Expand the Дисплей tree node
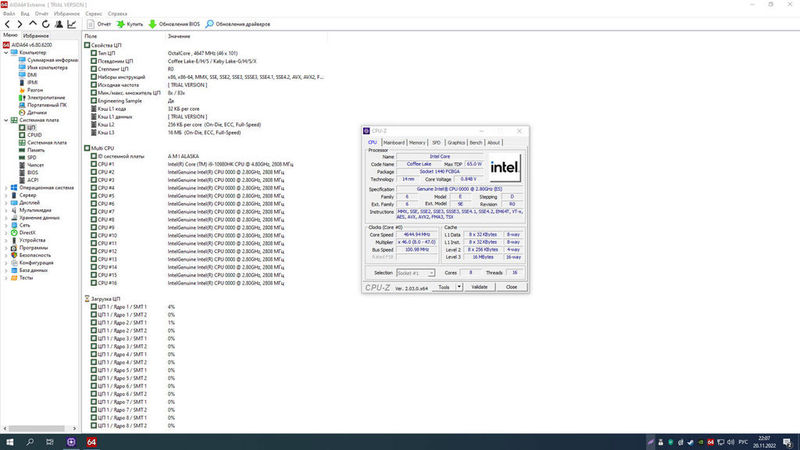The width and height of the screenshot is (800, 450). (x=6, y=203)
